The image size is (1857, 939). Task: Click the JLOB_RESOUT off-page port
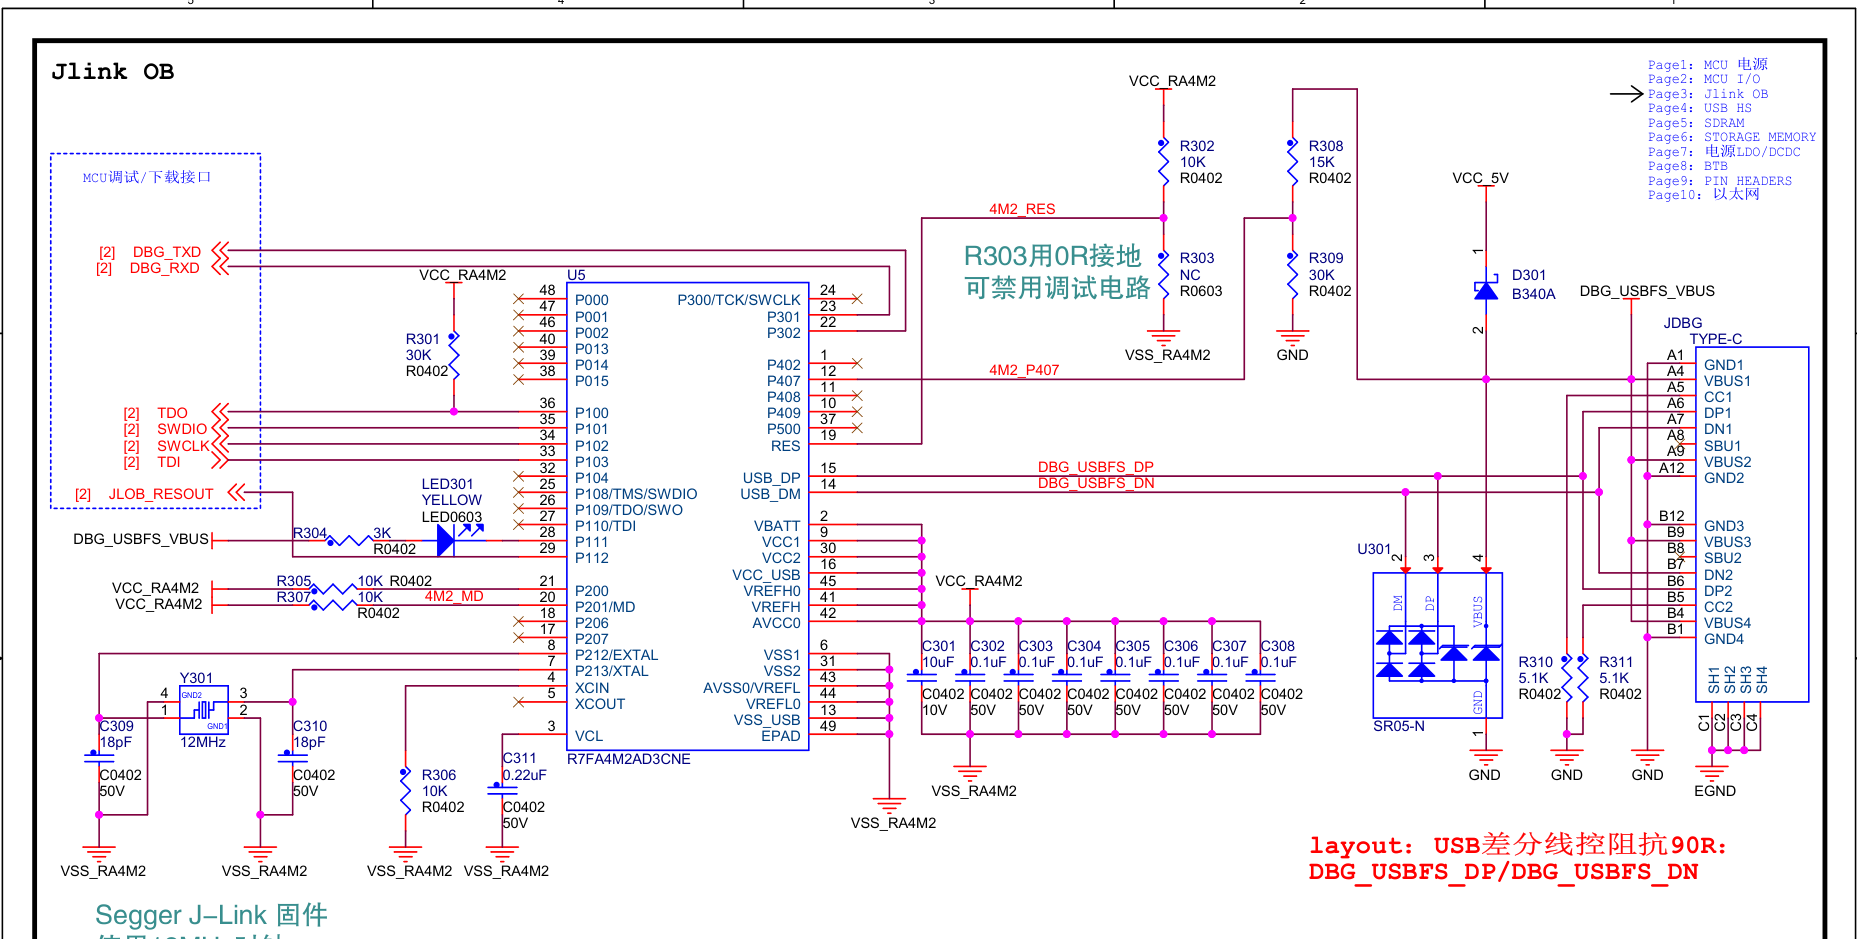click(x=160, y=494)
